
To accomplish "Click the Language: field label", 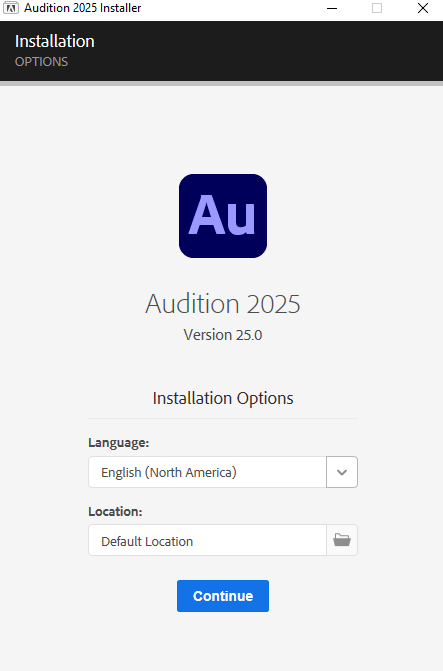I will (119, 442).
